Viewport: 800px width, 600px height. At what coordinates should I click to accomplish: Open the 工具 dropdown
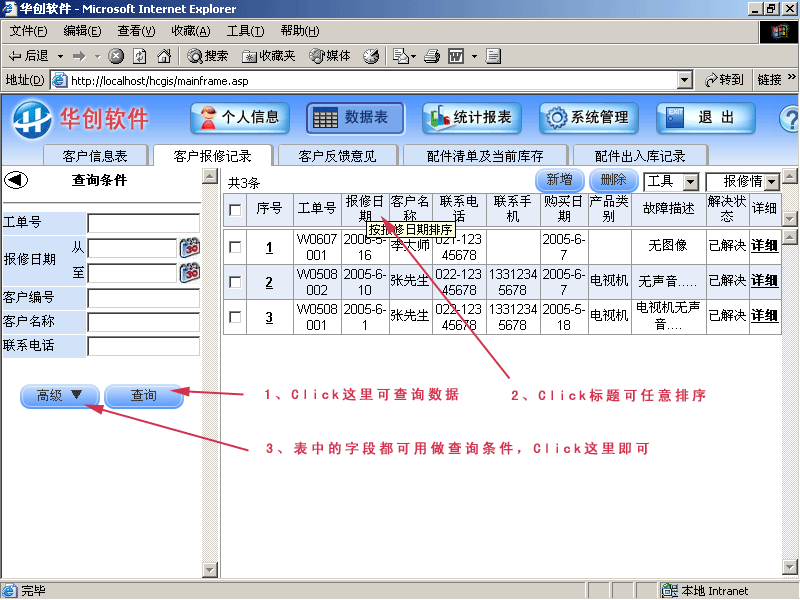coord(670,181)
